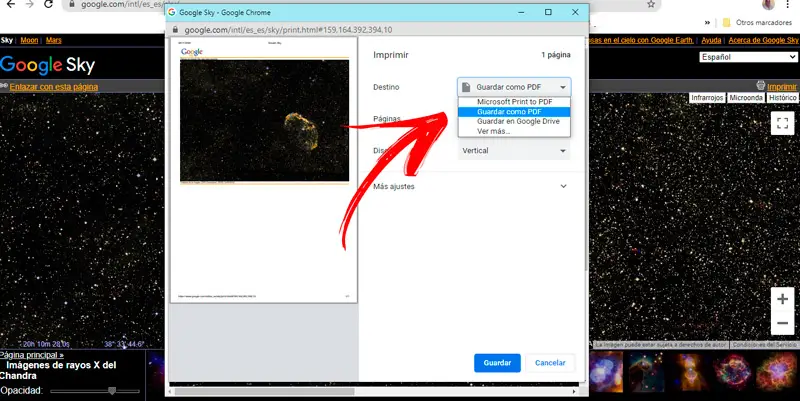Go forward in main Chrome window

tap(30, 4)
